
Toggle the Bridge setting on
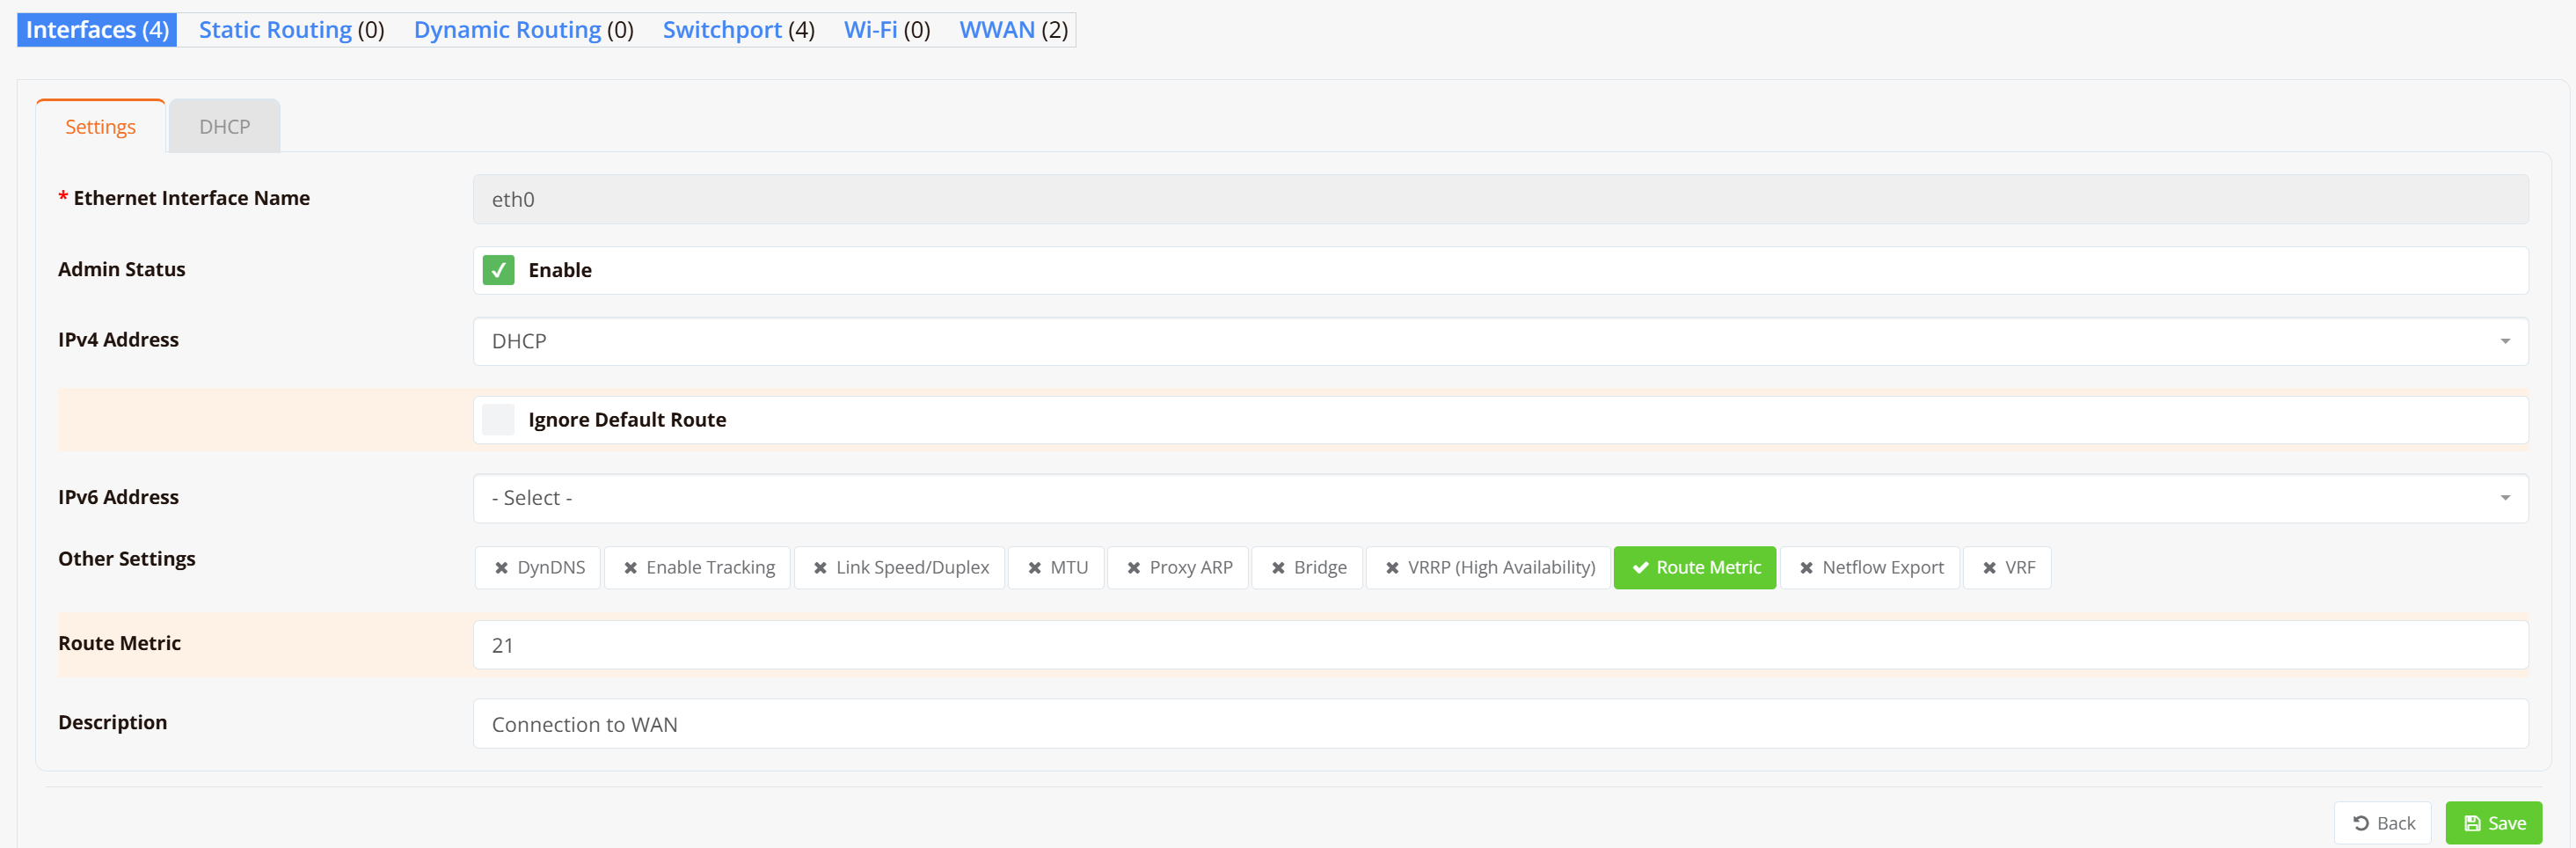pyautogui.click(x=1307, y=568)
